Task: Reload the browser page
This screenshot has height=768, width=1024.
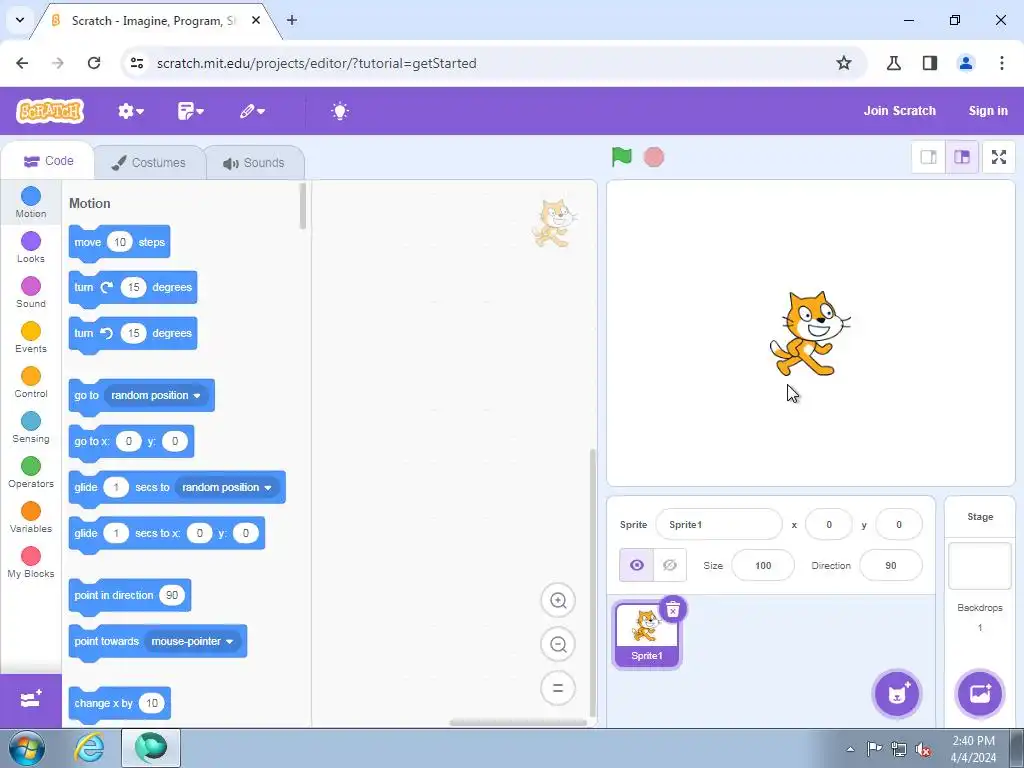Action: click(94, 63)
